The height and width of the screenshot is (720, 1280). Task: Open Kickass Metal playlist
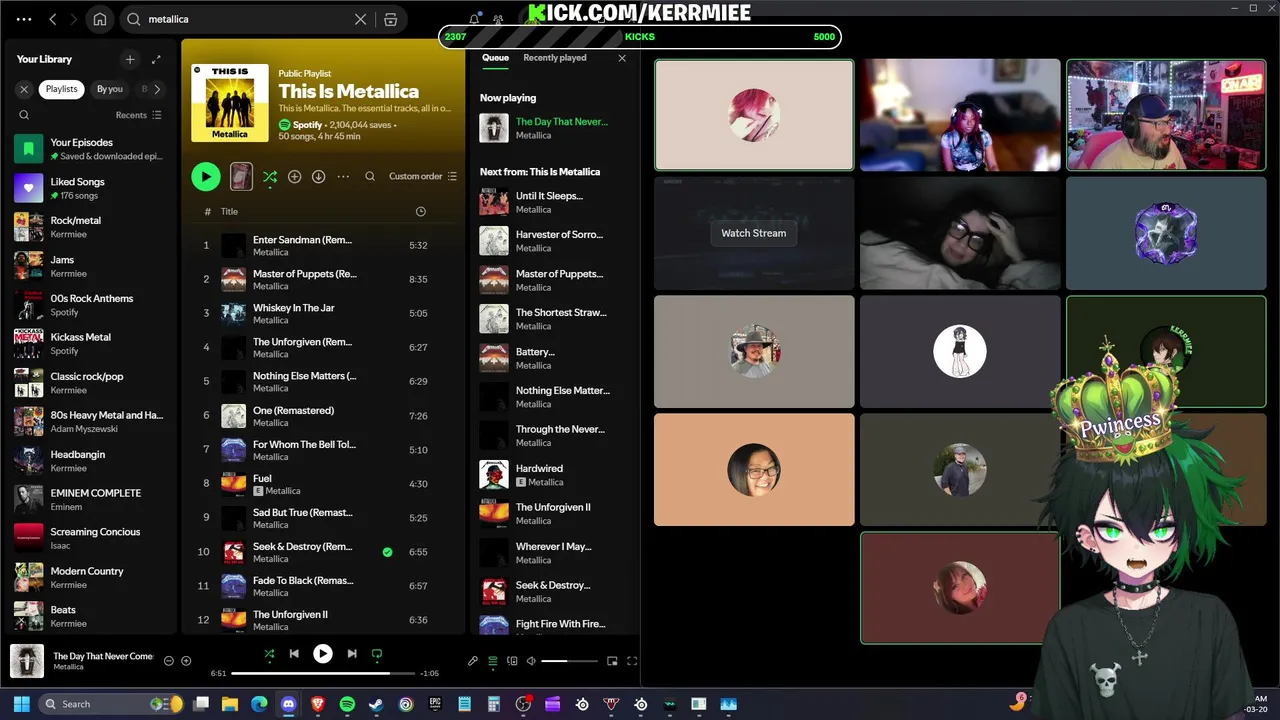coord(90,344)
